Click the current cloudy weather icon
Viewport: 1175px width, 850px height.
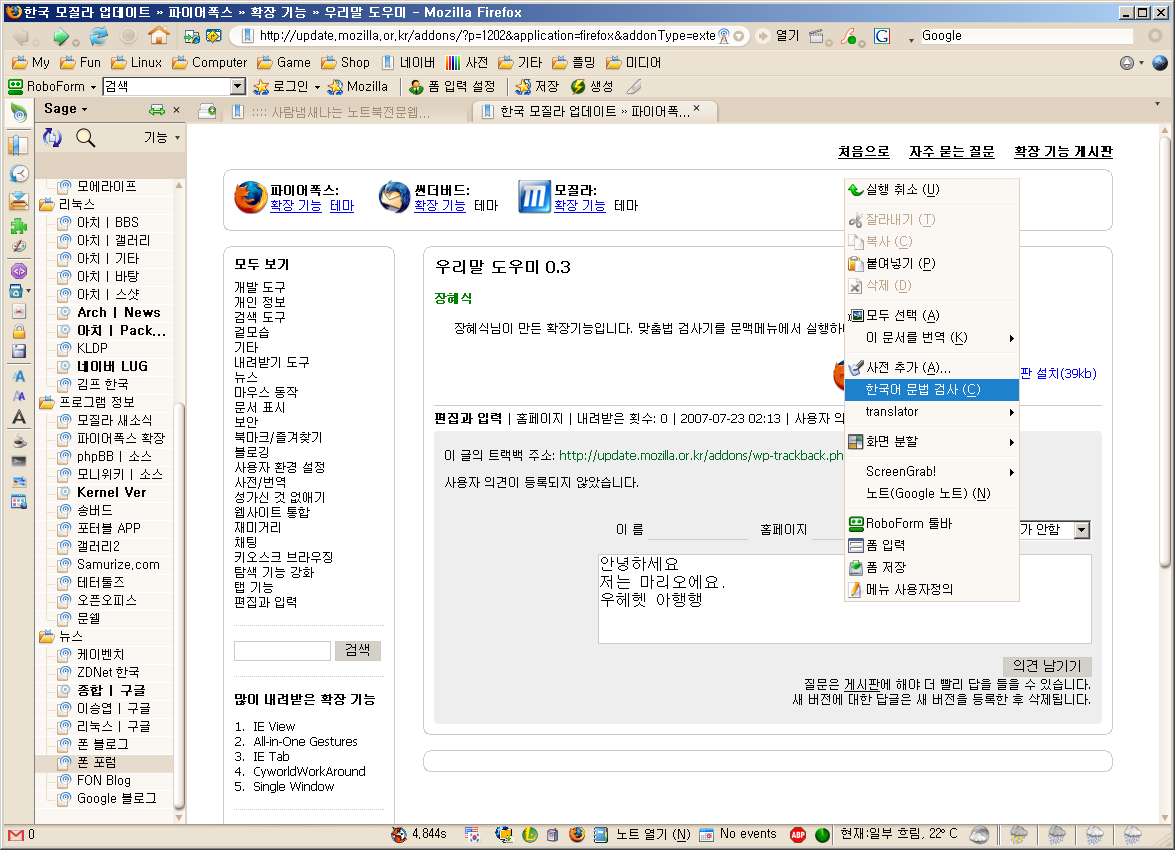pos(979,834)
